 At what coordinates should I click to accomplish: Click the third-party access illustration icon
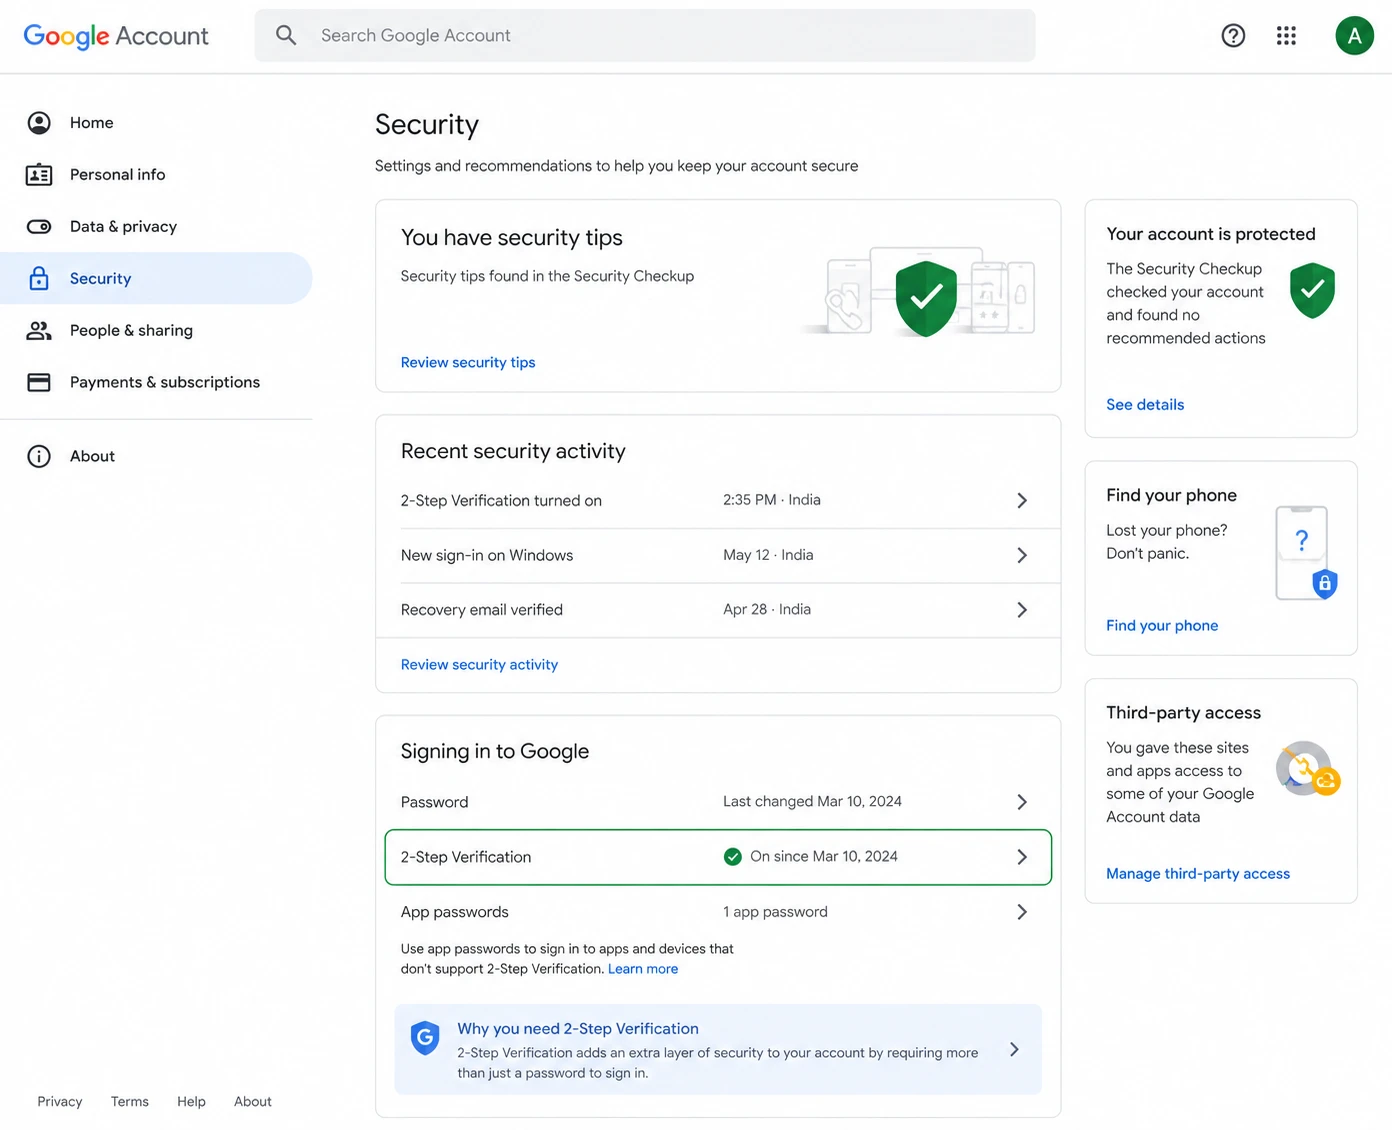pos(1308,769)
